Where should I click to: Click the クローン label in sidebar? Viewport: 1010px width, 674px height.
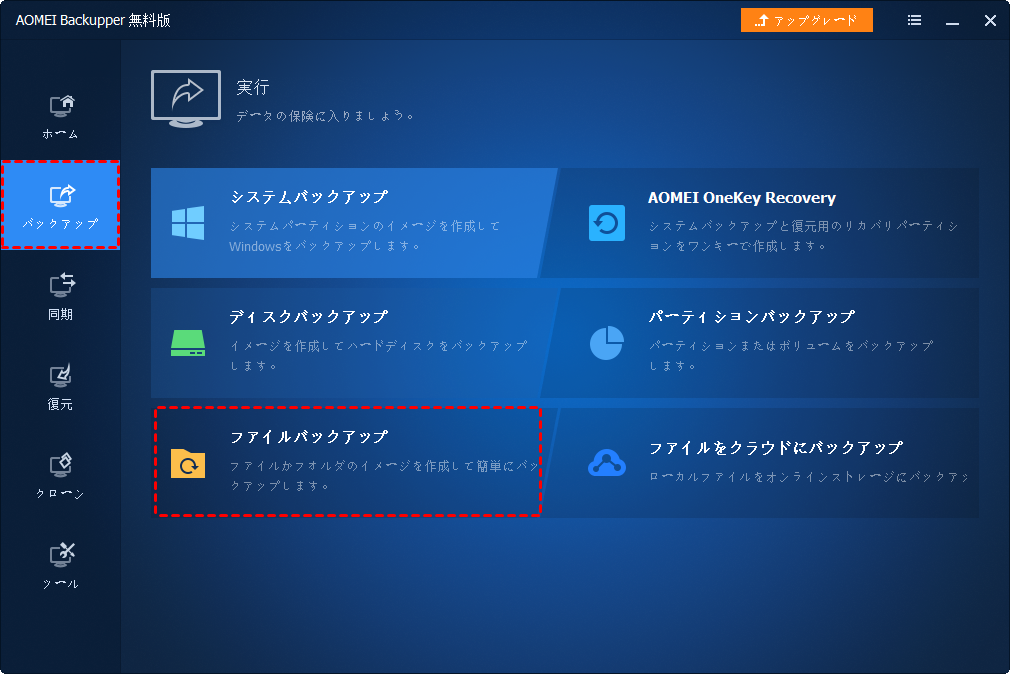61,494
